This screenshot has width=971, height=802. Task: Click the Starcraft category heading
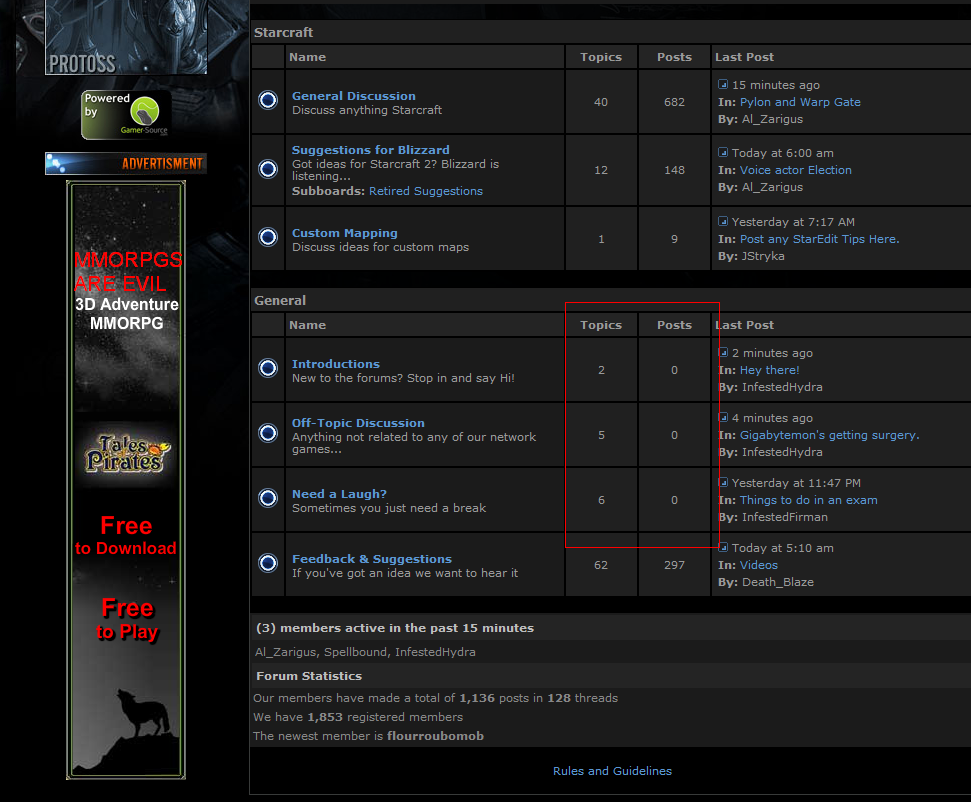click(x=284, y=32)
